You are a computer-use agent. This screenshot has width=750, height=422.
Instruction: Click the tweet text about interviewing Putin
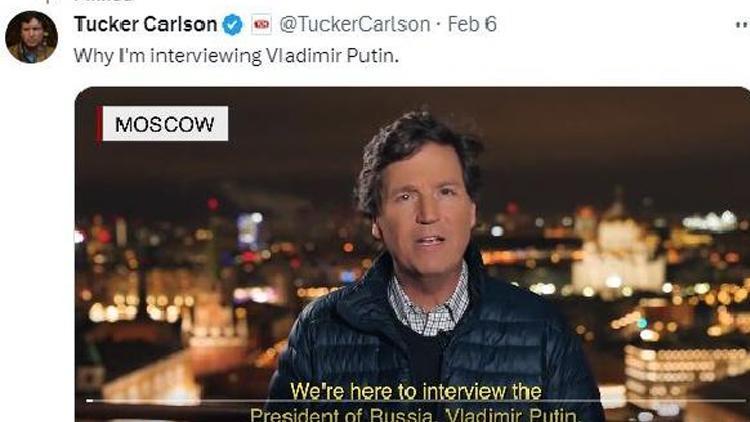pyautogui.click(x=236, y=56)
